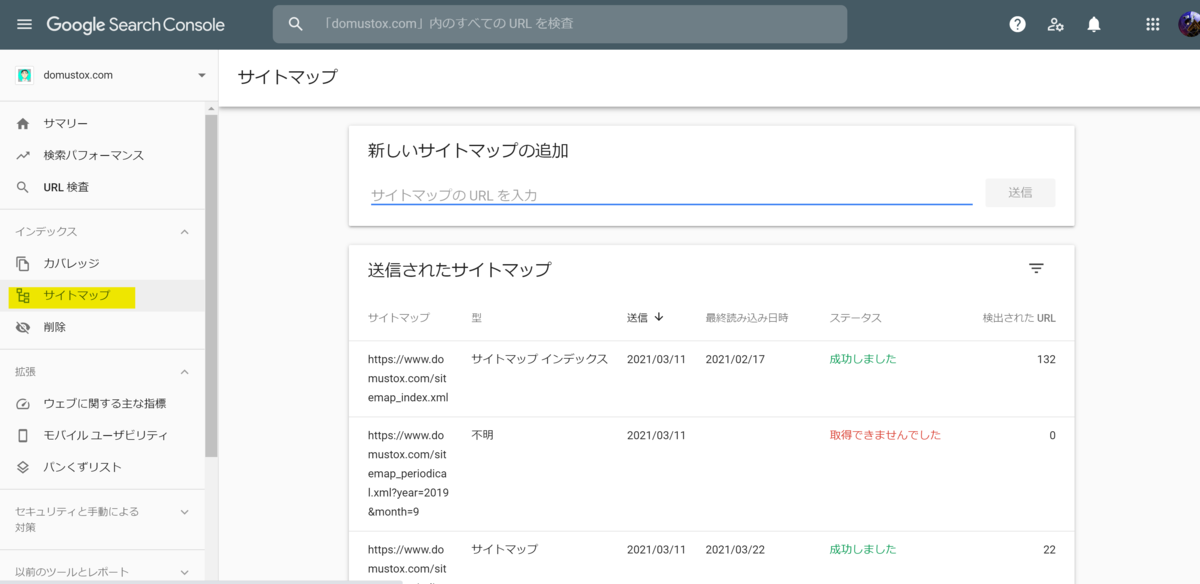Click the trend-line icon for 検索パフォーマンス
Viewport: 1200px width, 584px height.
23,155
